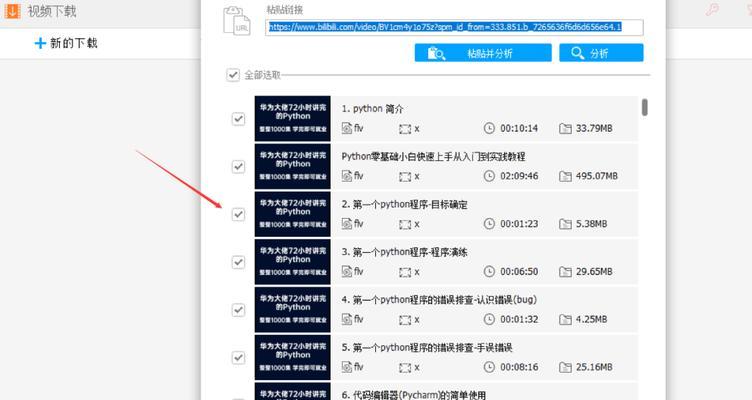The image size is (752, 400).
Task: Select title Python零基础小白快速上手从入门到实践教程
Action: (x=433, y=157)
